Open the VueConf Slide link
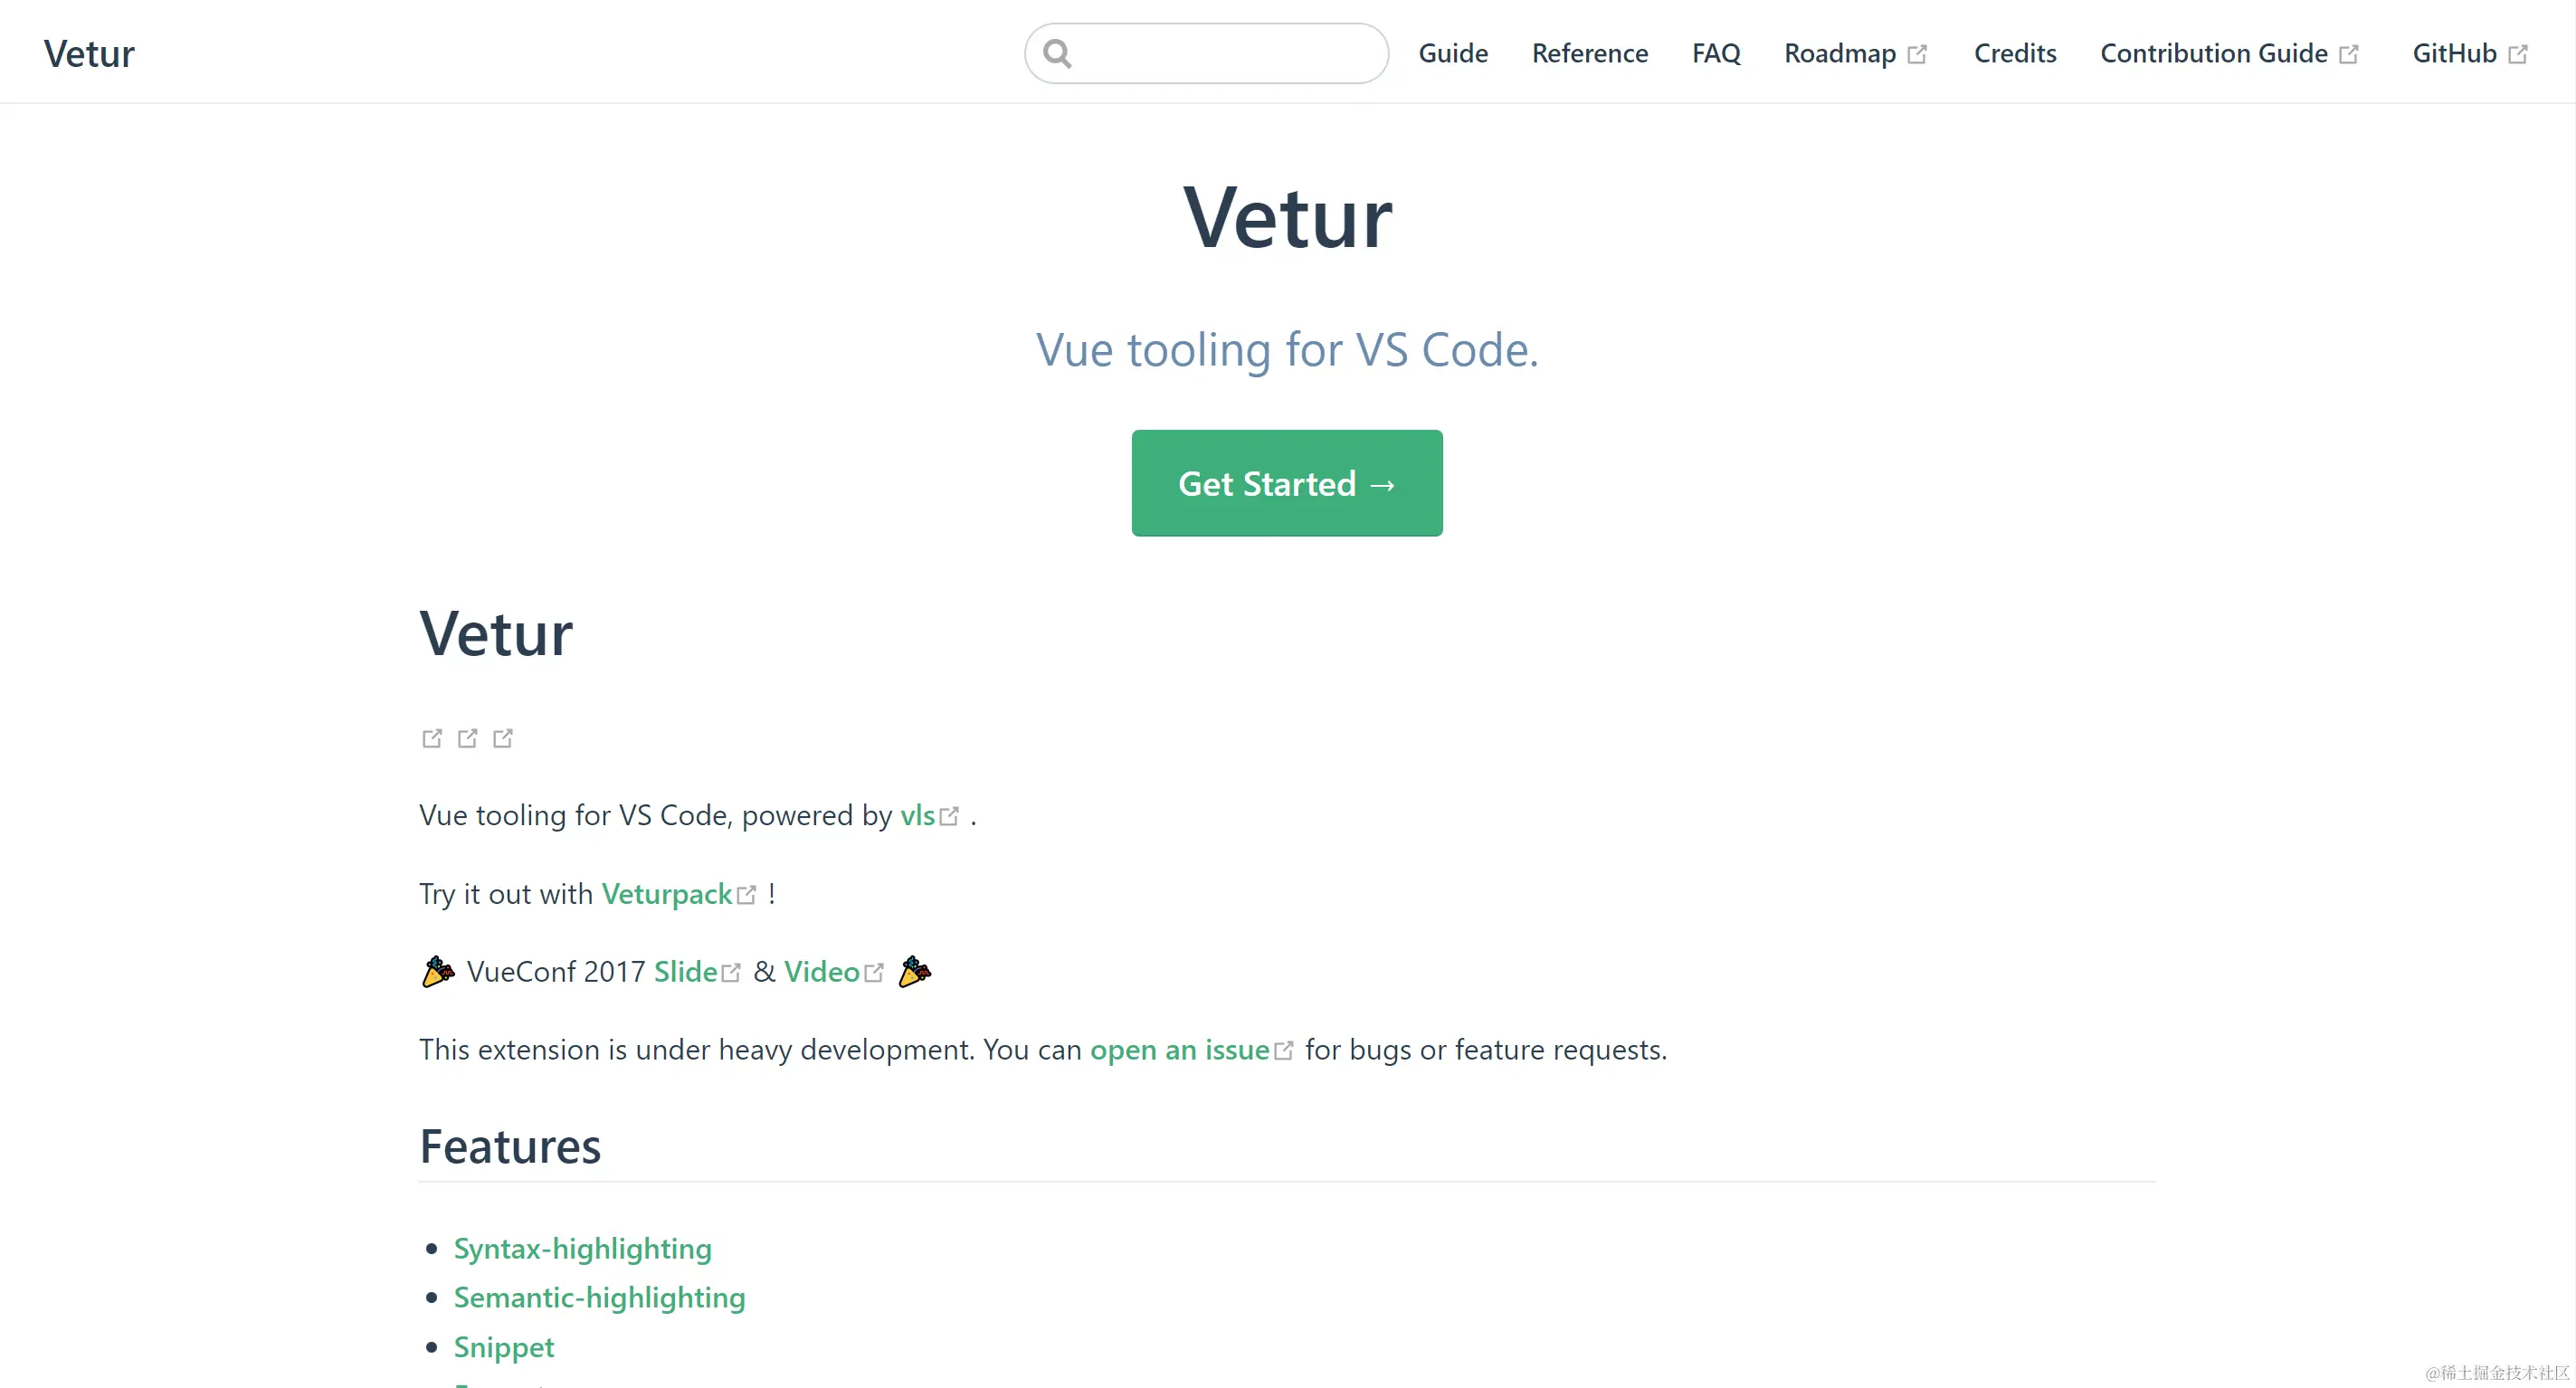Viewport: 2576px width, 1388px height. (x=685, y=971)
